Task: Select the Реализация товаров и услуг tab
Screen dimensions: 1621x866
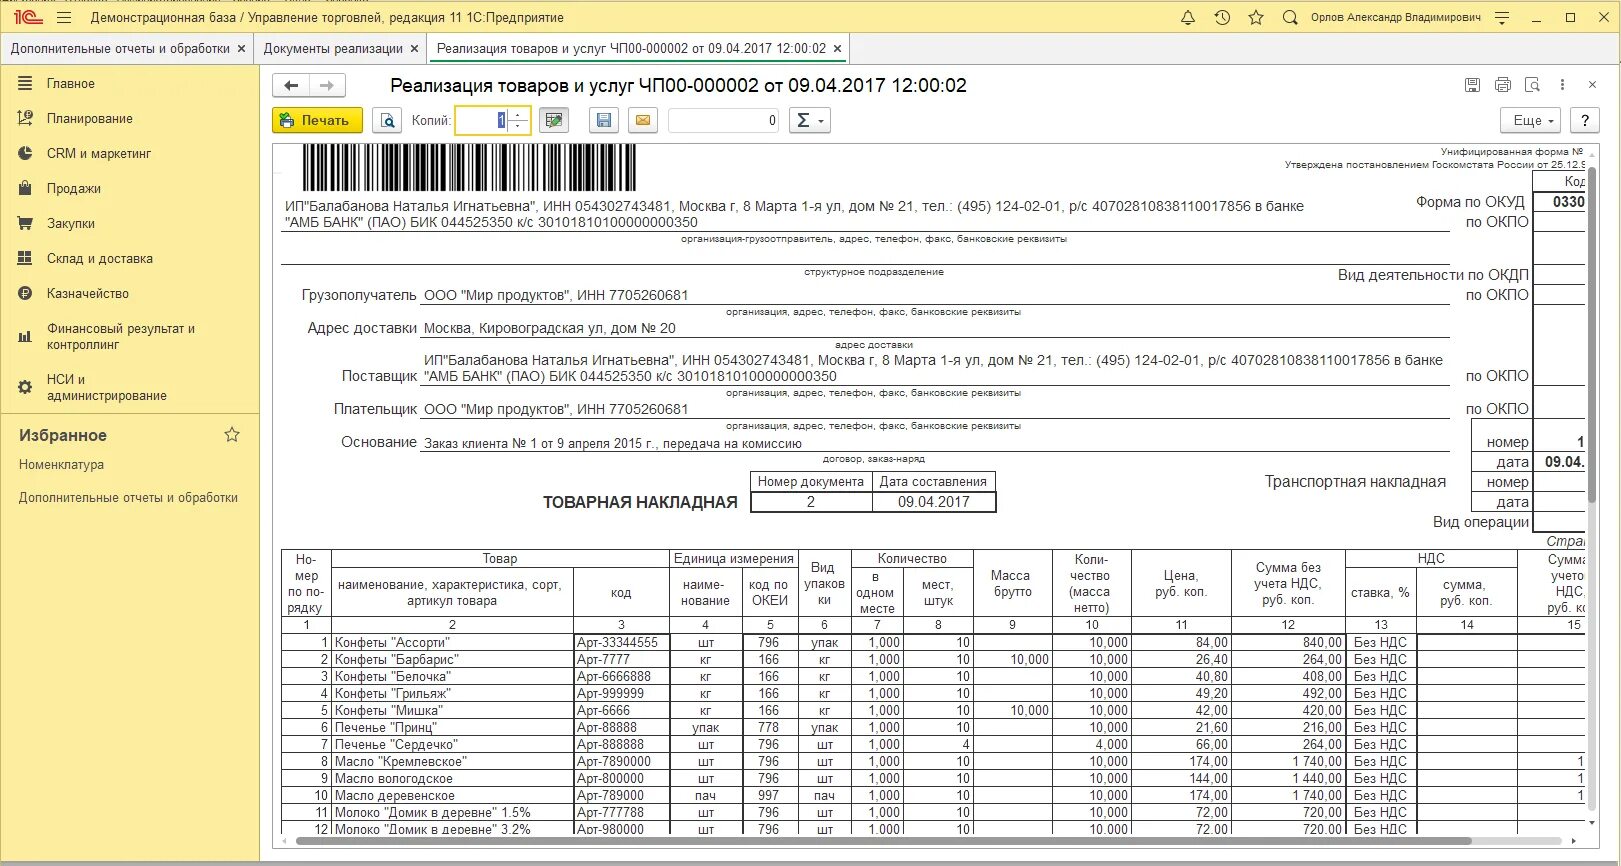Action: tap(631, 48)
